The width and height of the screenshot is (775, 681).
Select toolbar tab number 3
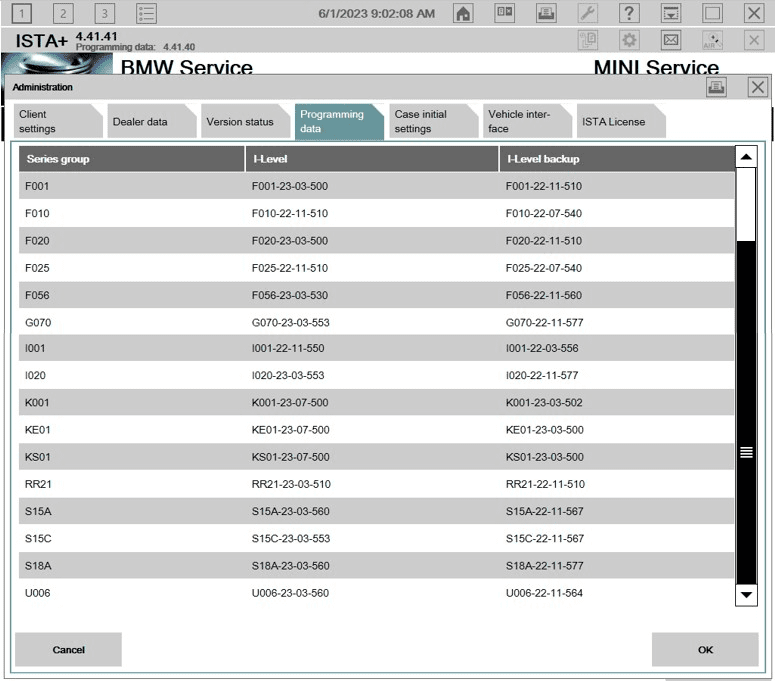pos(104,13)
